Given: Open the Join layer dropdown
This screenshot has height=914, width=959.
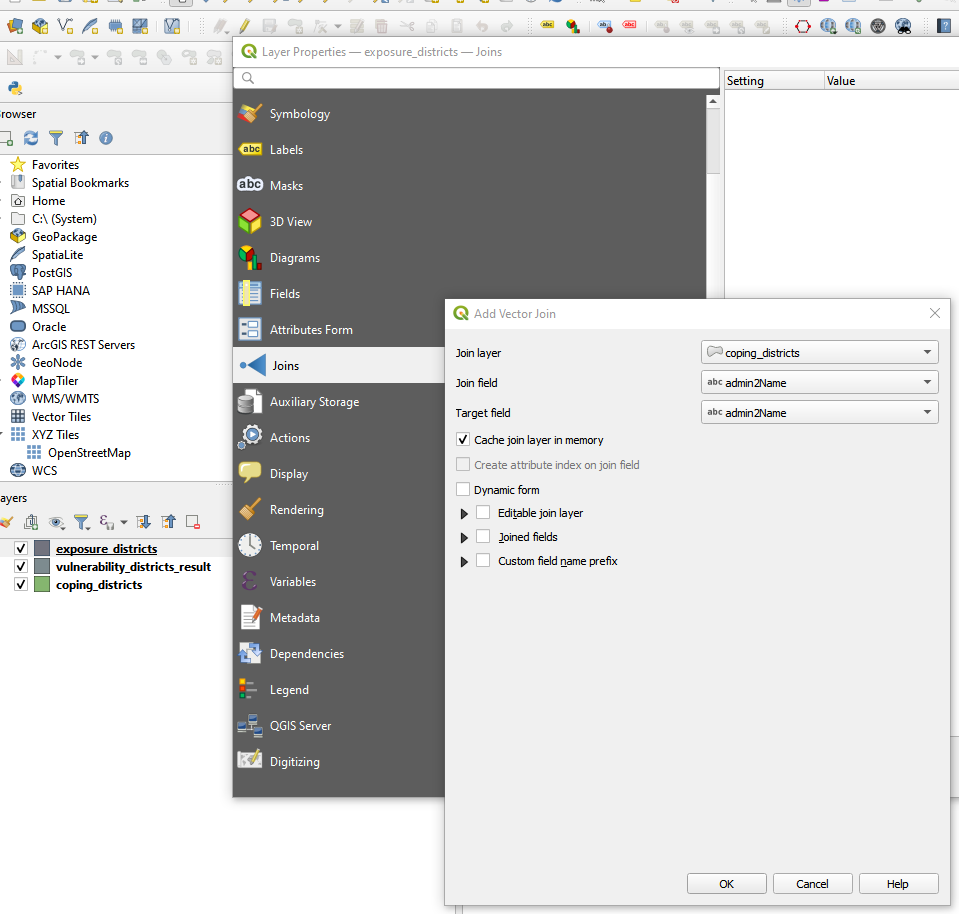Looking at the screenshot, I should pyautogui.click(x=819, y=352).
